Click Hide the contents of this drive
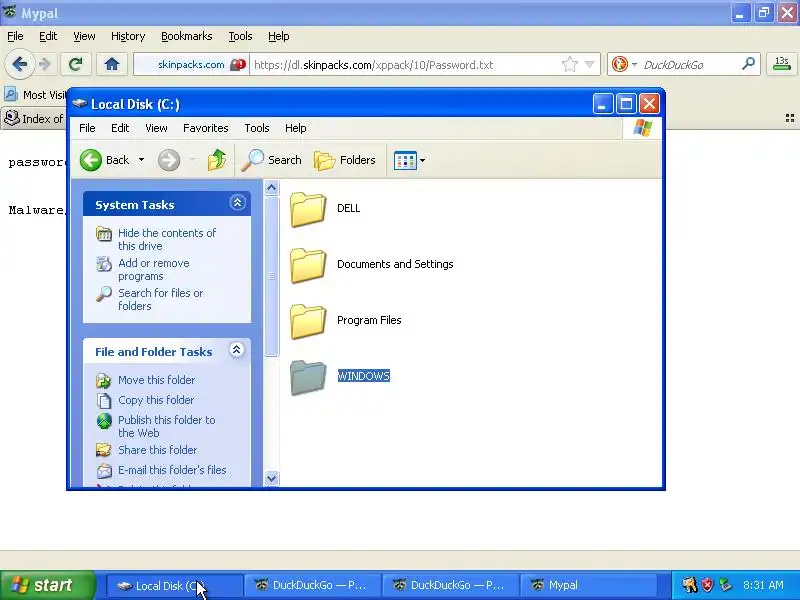Image resolution: width=800 pixels, height=600 pixels. 167,239
